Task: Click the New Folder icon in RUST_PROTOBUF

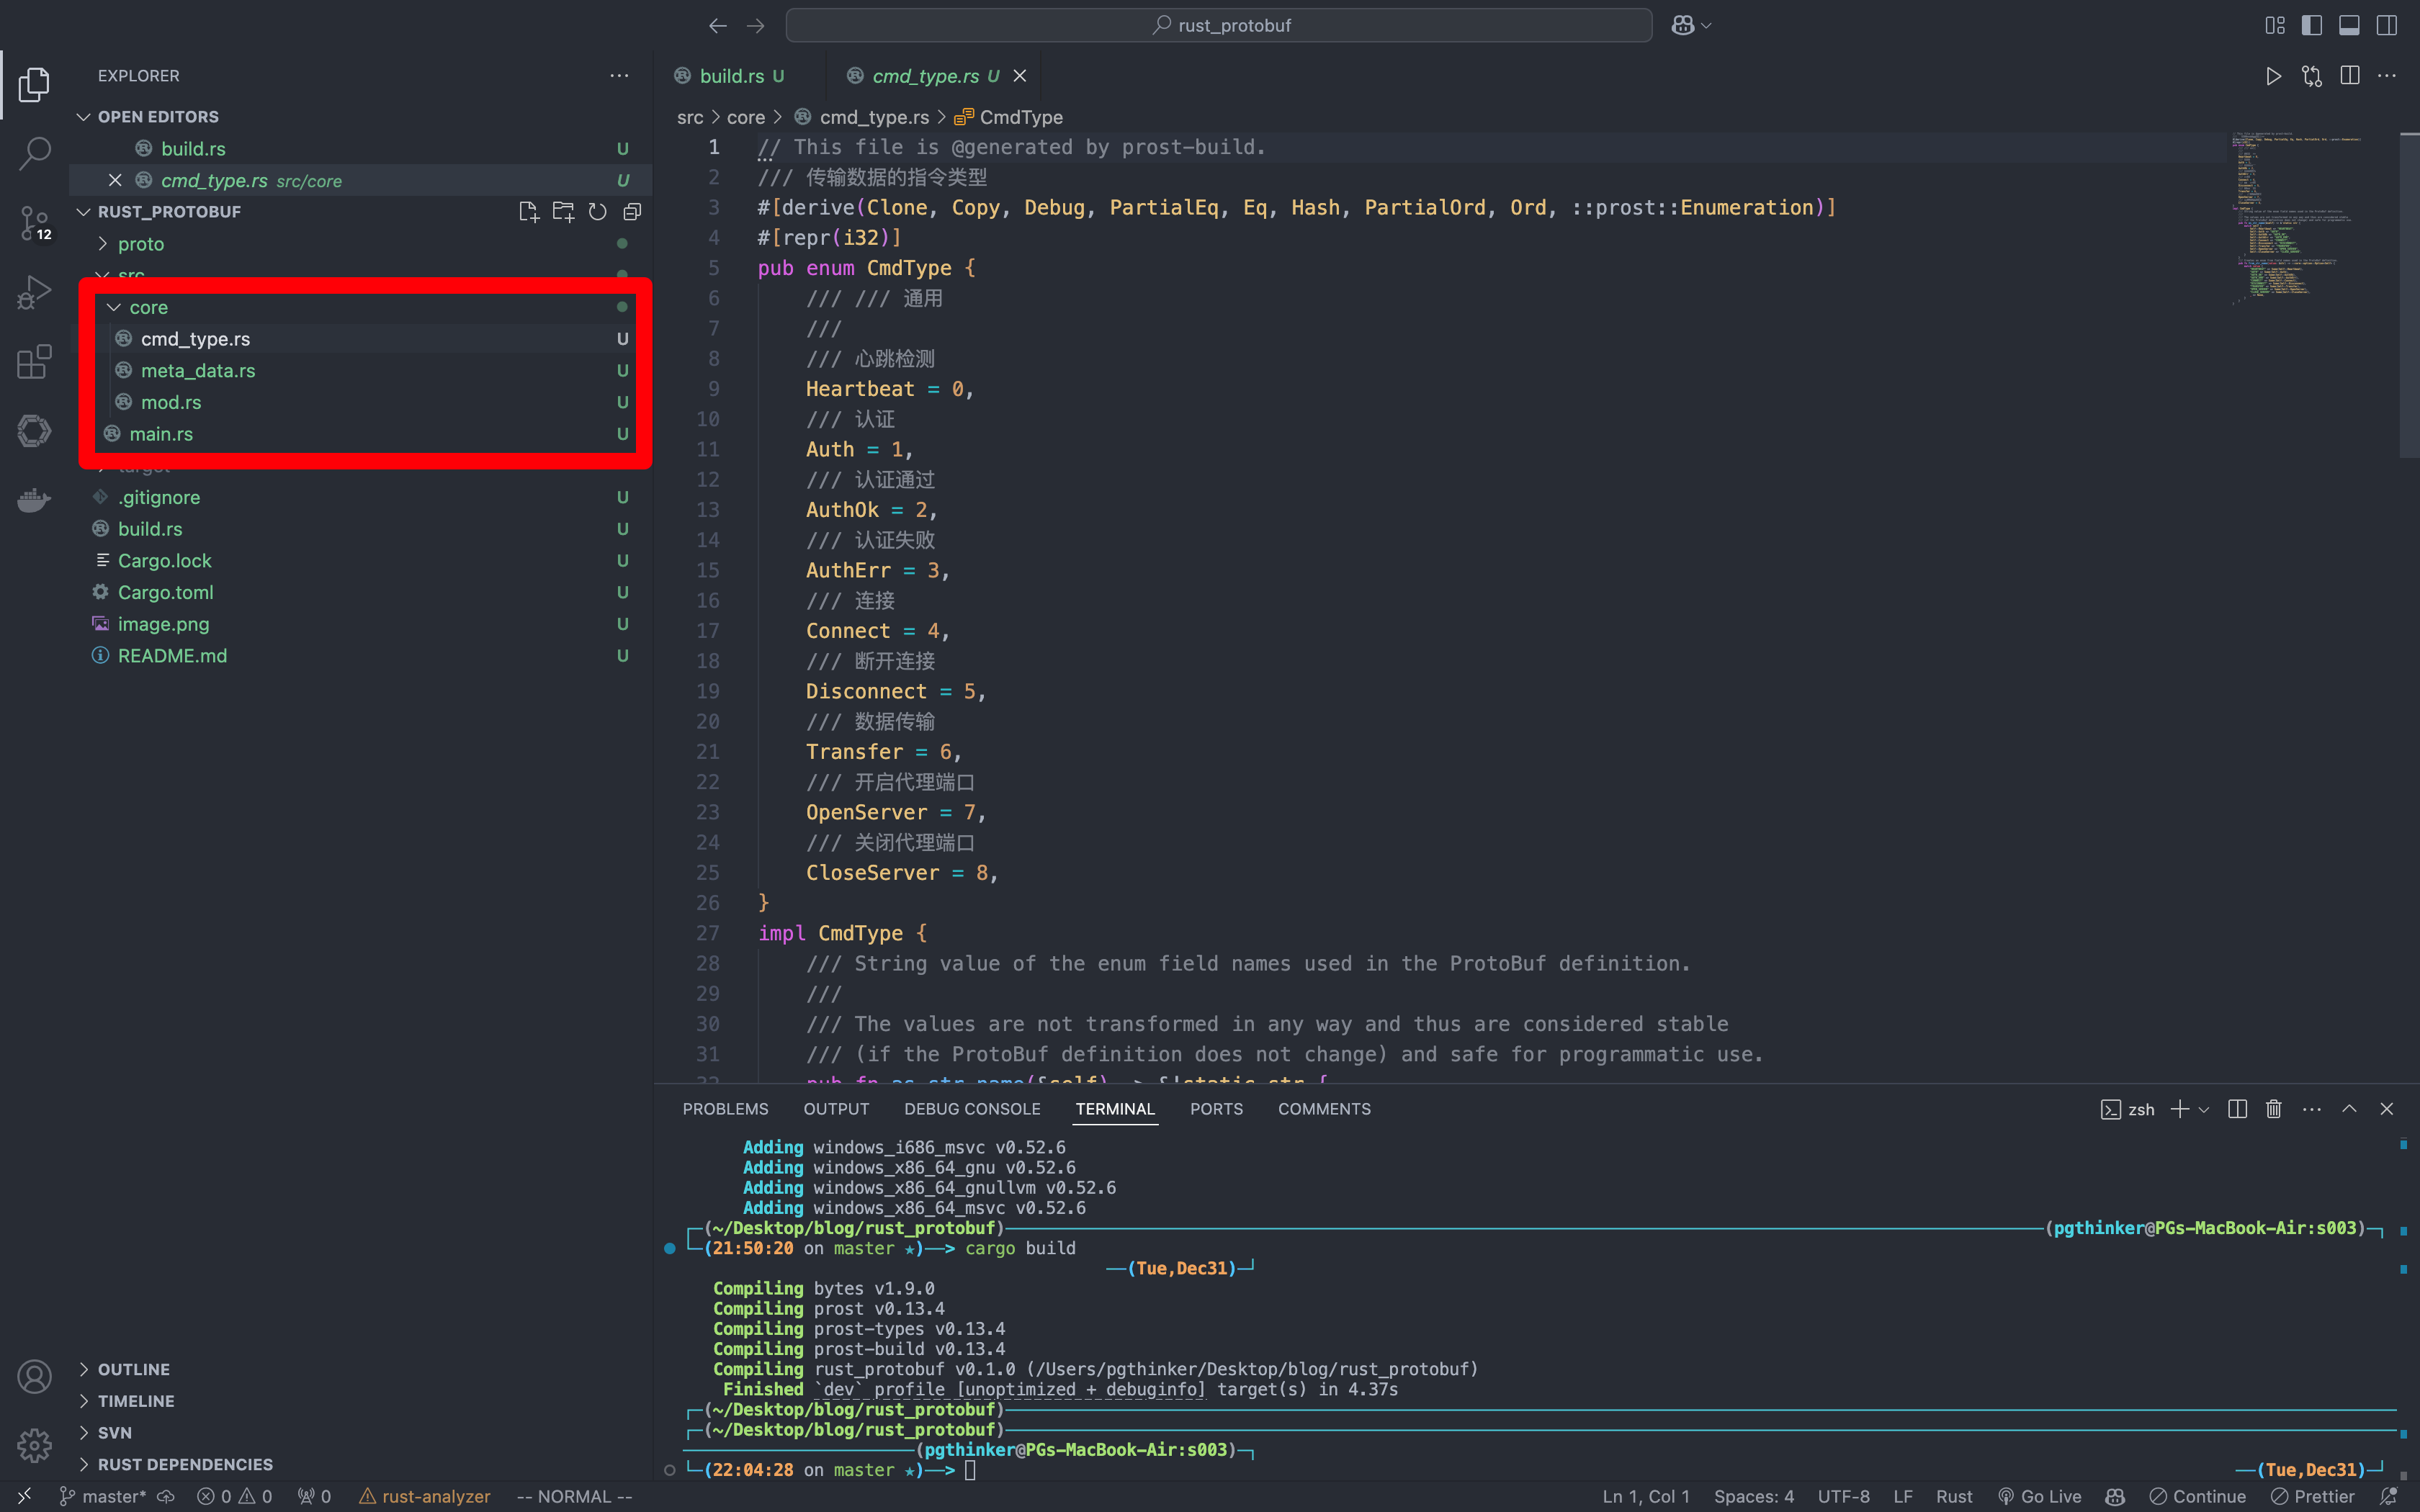Action: point(563,212)
